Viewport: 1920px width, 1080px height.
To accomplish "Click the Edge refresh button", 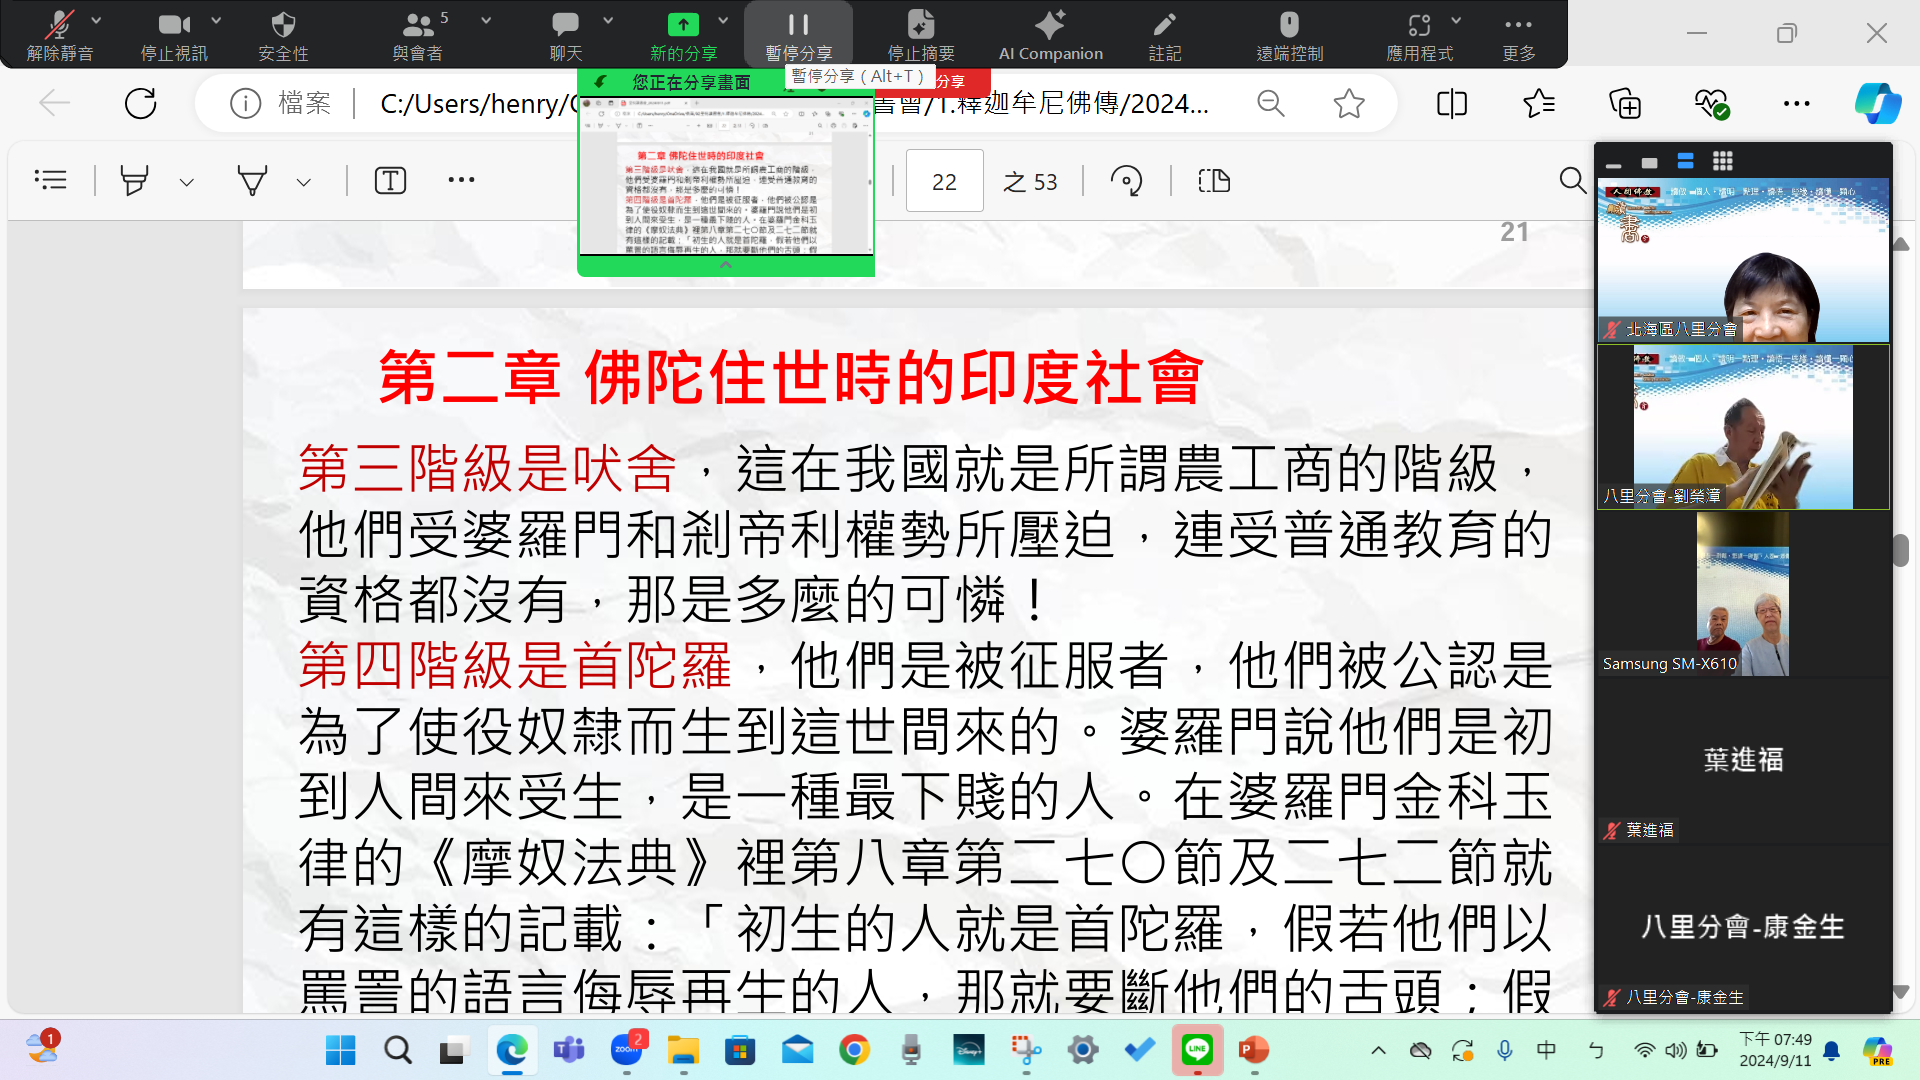I will click(x=140, y=103).
